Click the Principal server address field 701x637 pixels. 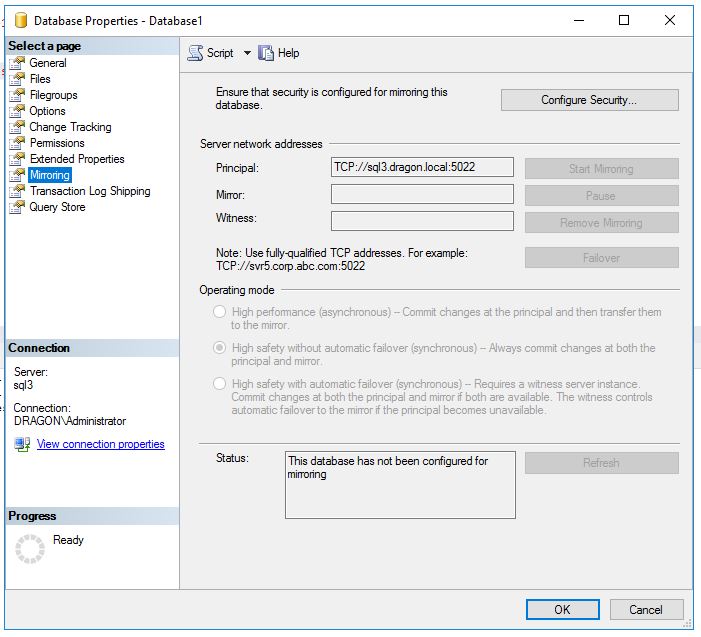point(422,168)
